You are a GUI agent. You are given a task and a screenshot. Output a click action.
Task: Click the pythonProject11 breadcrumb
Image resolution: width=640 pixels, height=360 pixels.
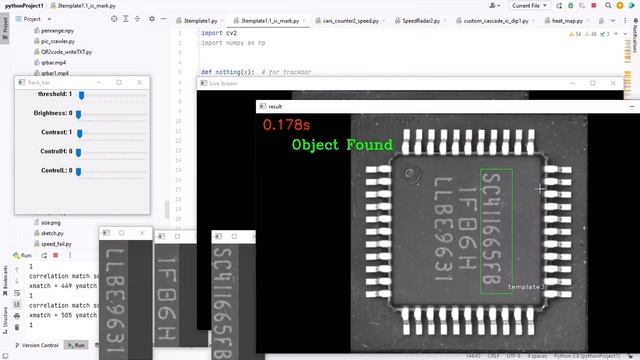pyautogui.click(x=24, y=6)
